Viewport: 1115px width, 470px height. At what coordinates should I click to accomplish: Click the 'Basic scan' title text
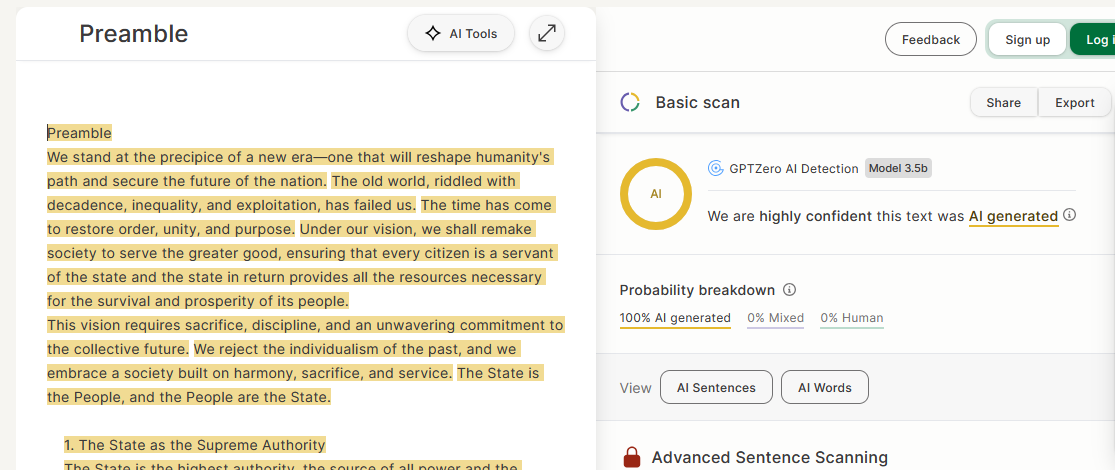[698, 102]
